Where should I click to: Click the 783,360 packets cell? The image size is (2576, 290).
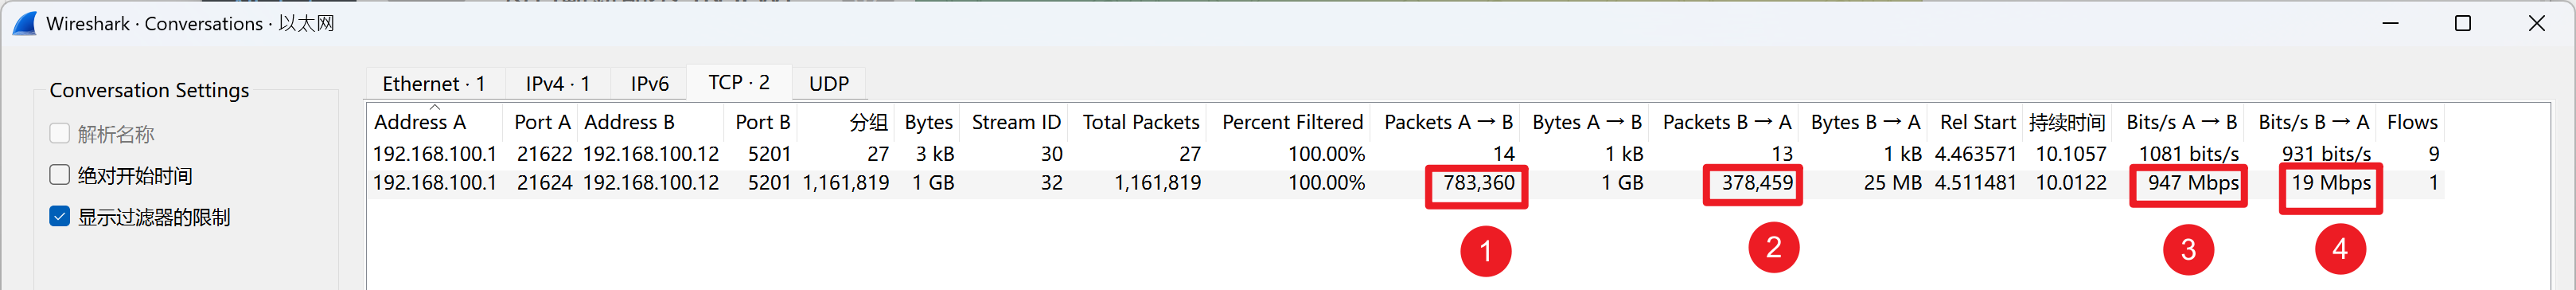point(1478,183)
